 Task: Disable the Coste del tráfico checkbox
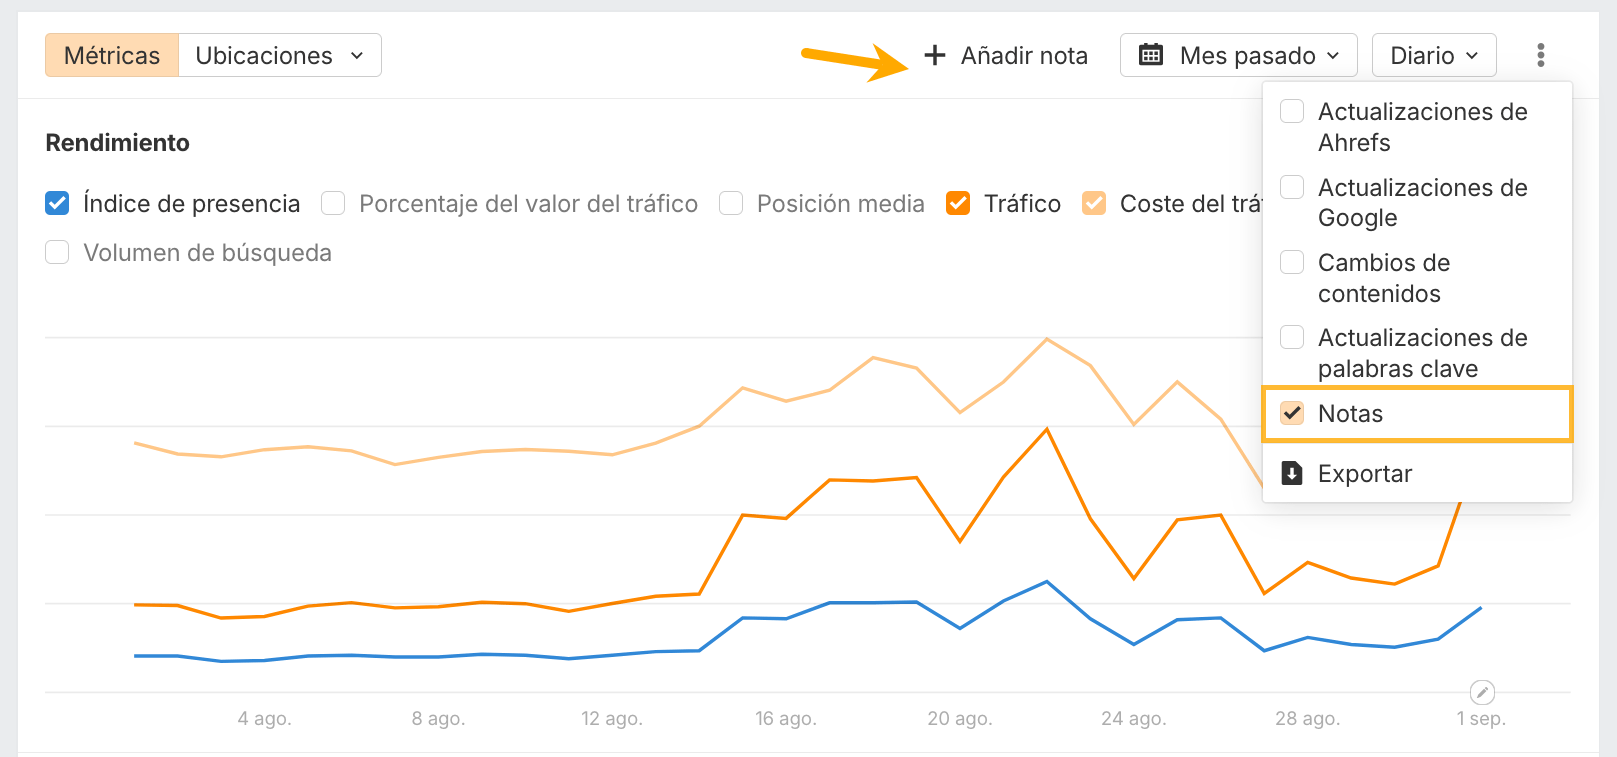(x=1094, y=203)
